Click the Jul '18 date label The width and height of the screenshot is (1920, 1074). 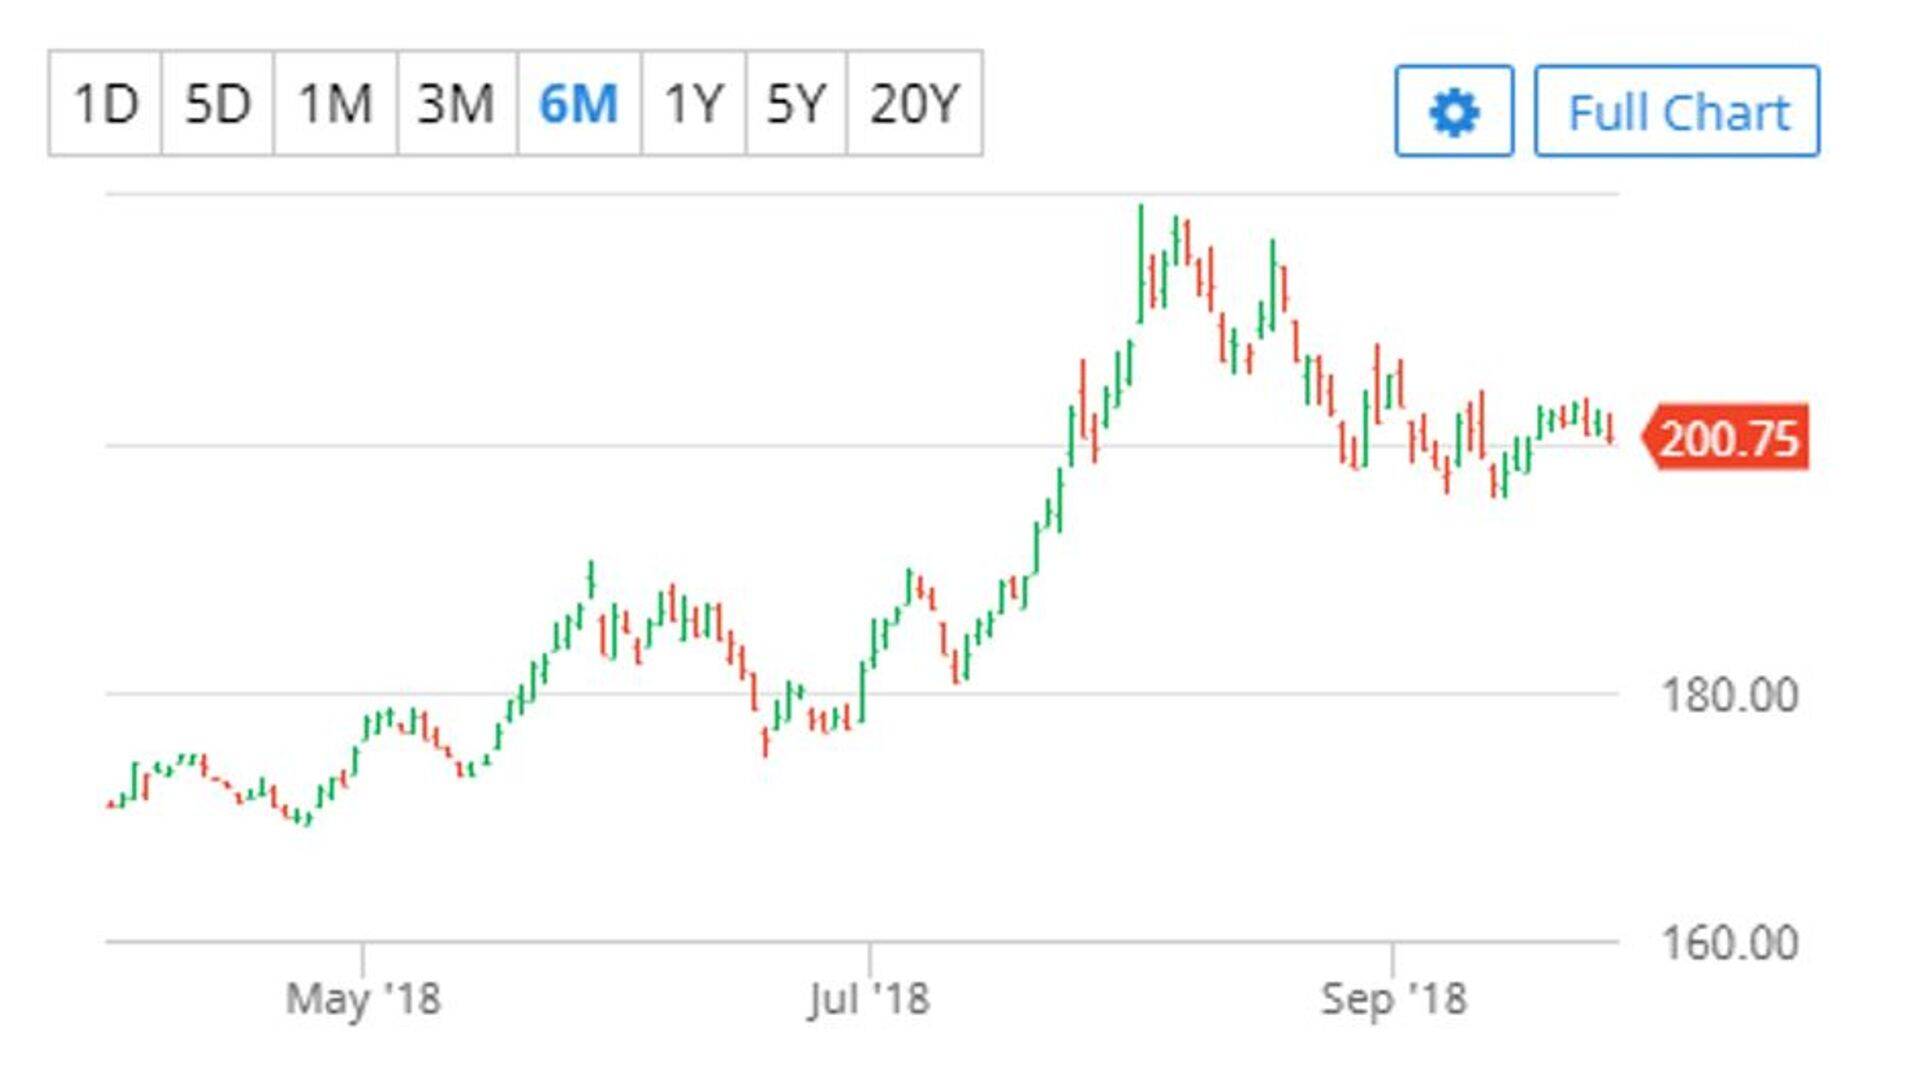click(869, 998)
